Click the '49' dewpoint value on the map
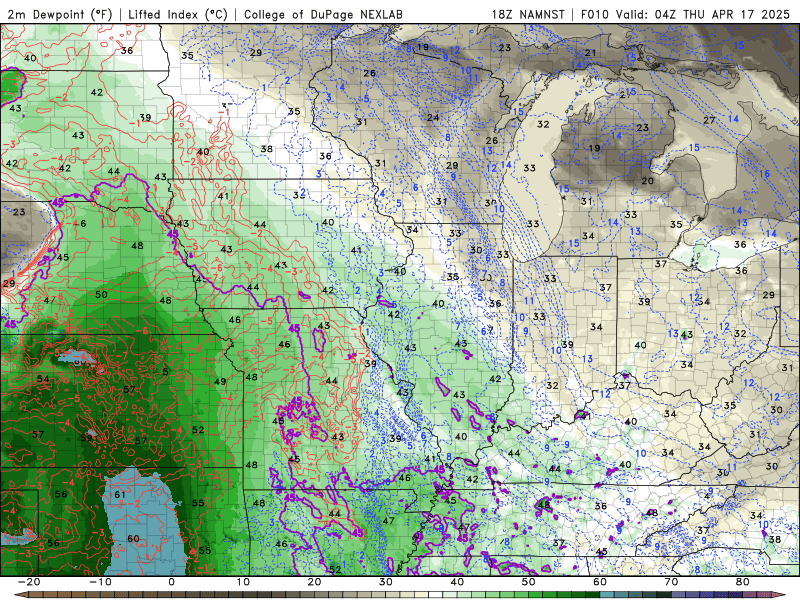This screenshot has height=600, width=800. pos(220,382)
